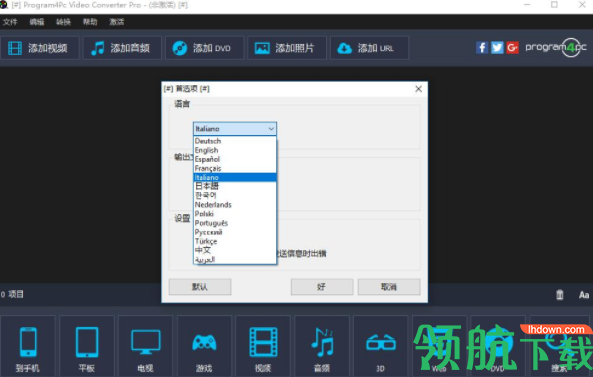Open the Twitter social icon

coord(497,48)
